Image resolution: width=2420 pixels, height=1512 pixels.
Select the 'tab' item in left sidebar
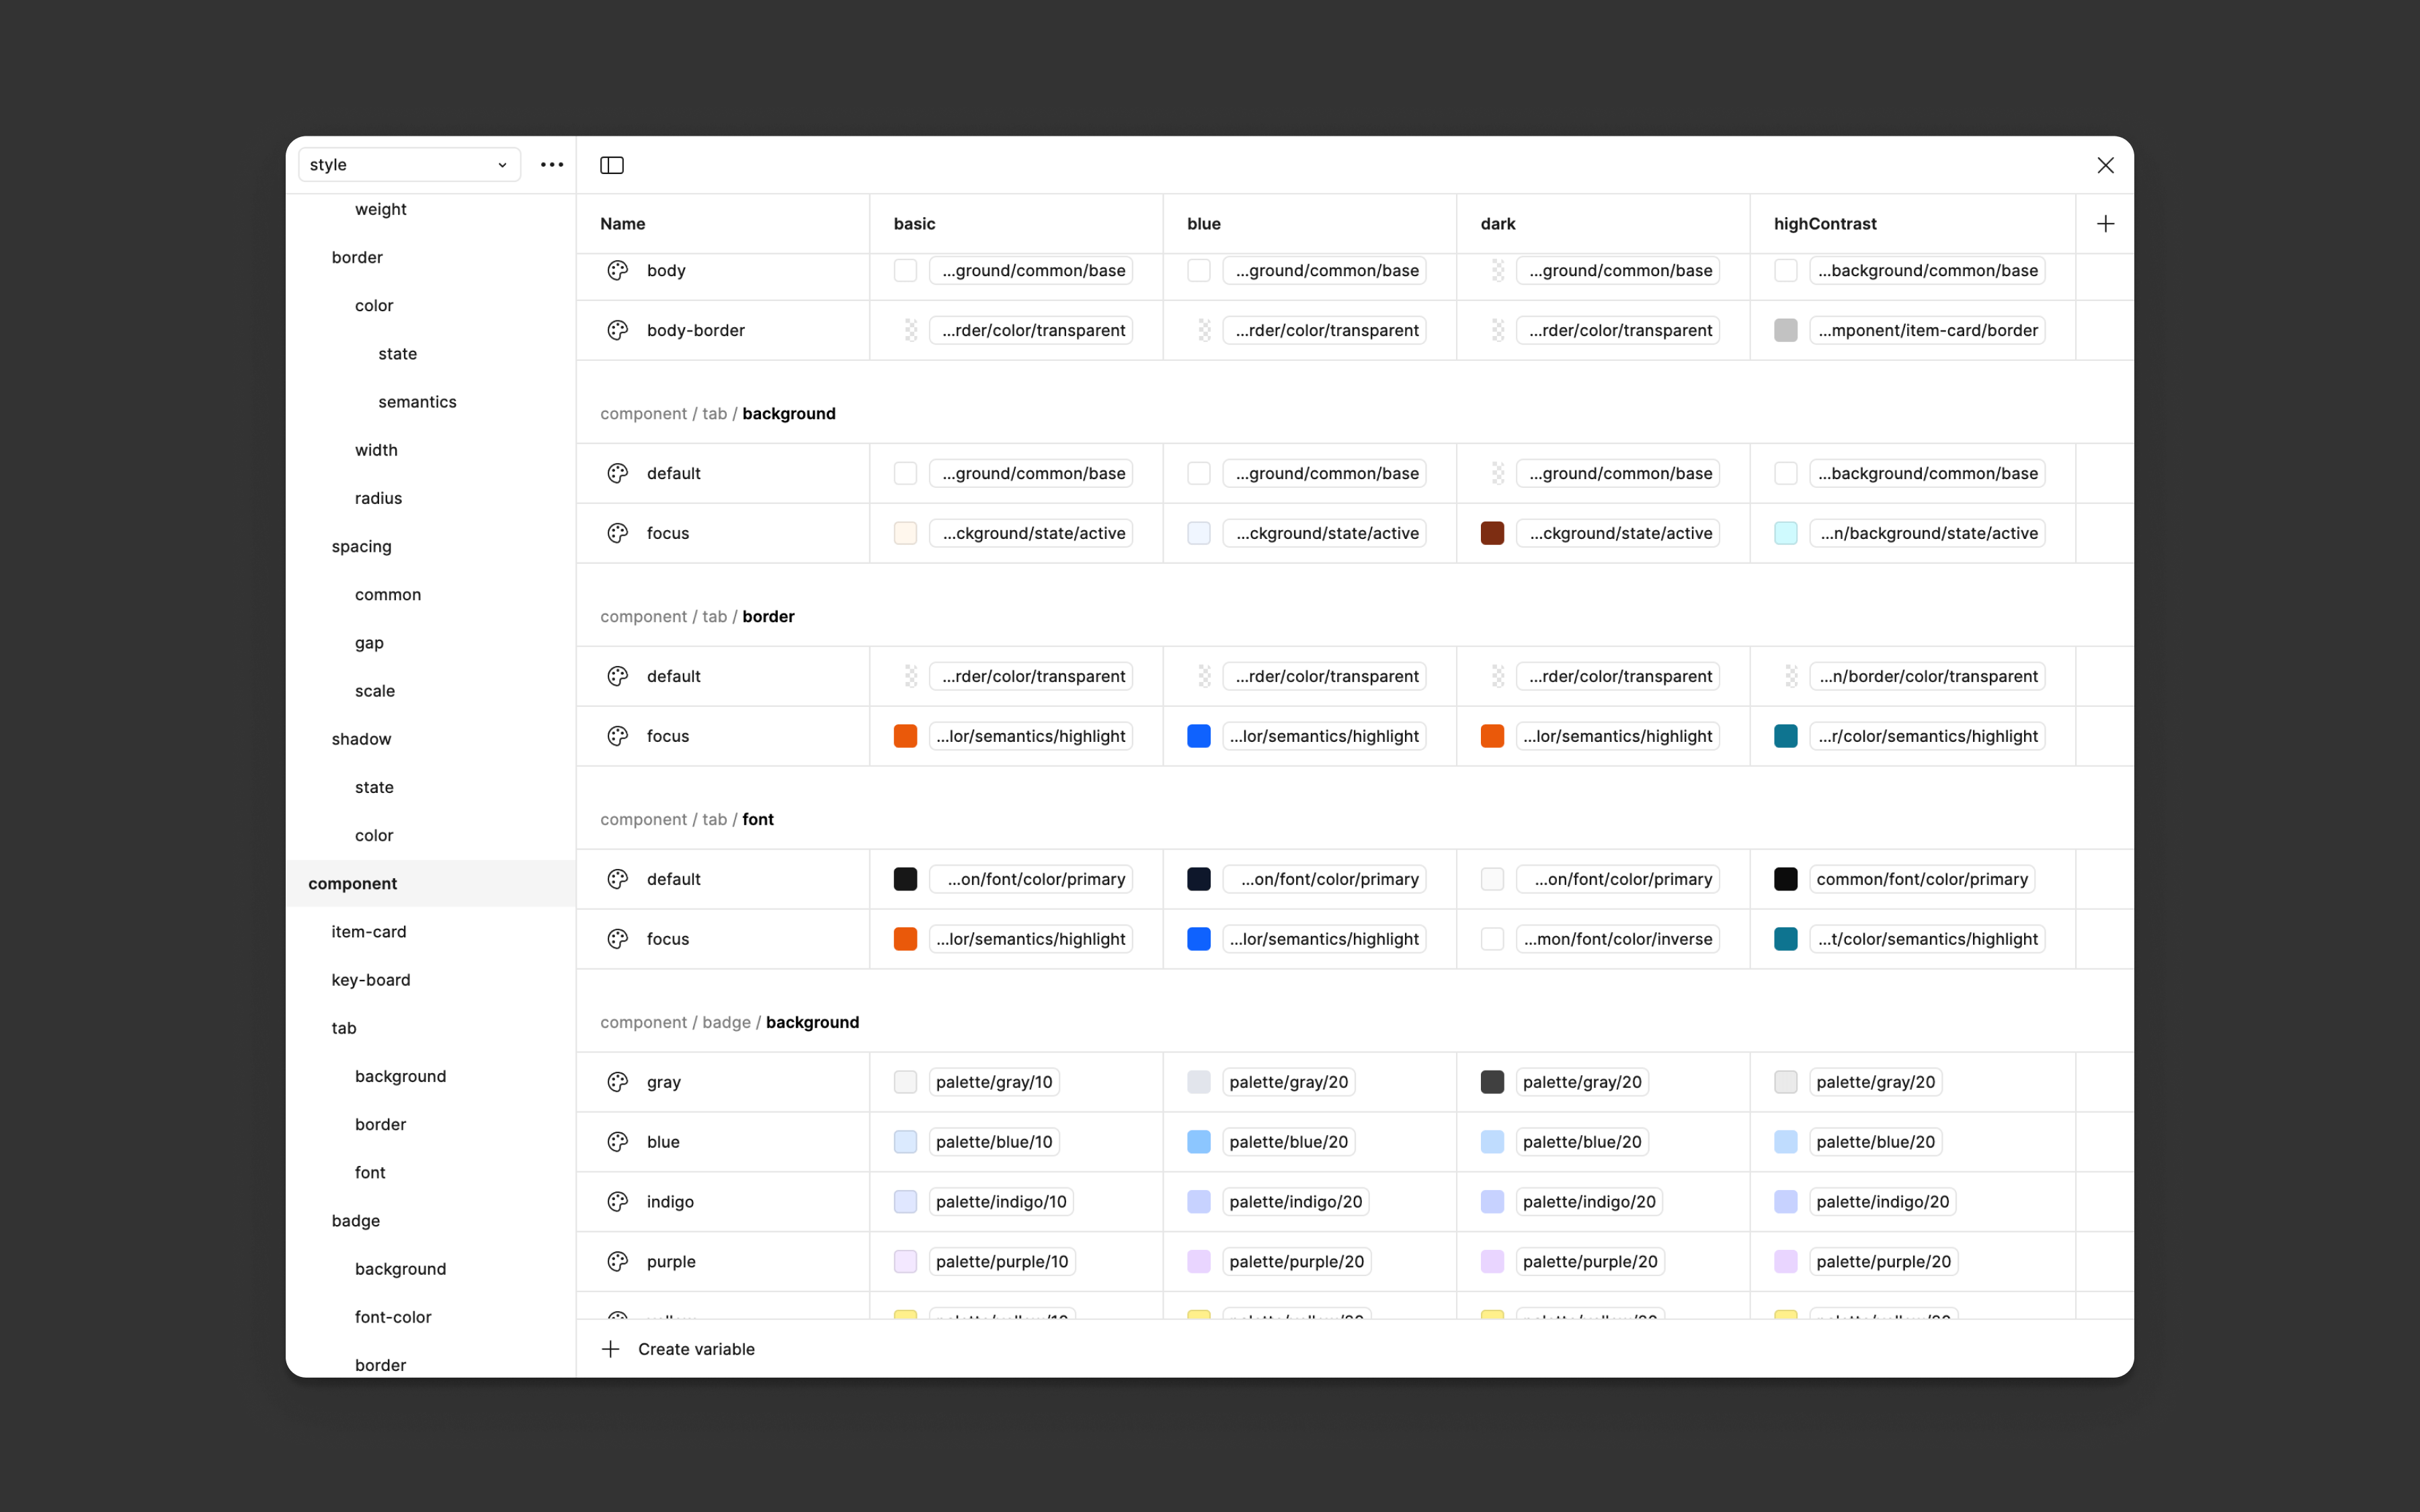click(x=344, y=1026)
